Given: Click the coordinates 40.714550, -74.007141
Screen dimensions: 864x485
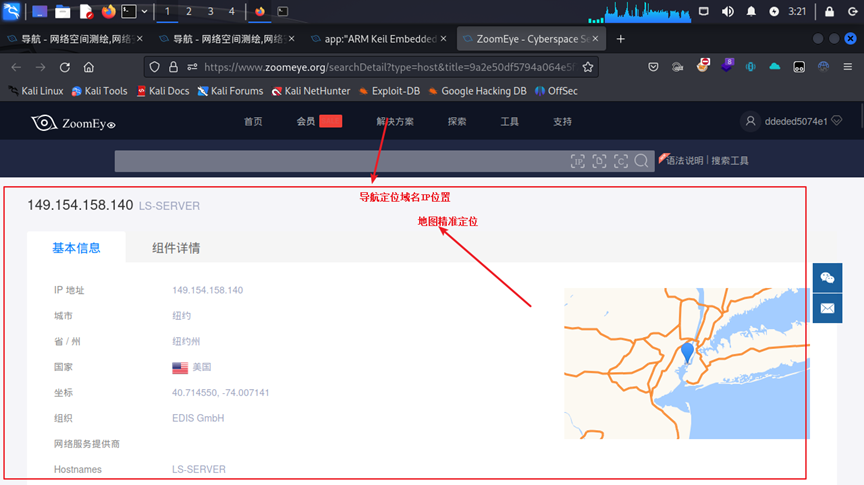Looking at the screenshot, I should 220,393.
